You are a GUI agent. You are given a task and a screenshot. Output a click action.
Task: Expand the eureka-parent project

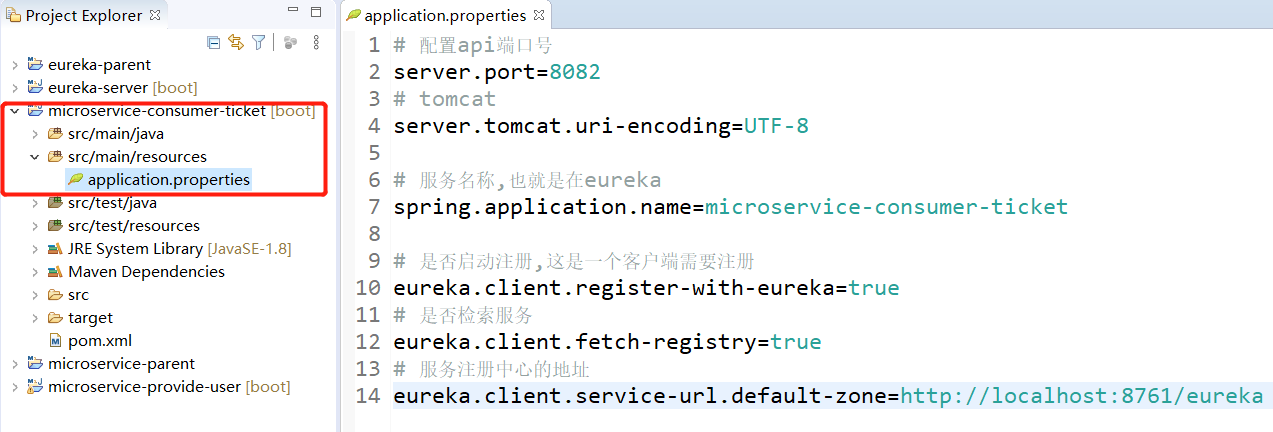(15, 65)
